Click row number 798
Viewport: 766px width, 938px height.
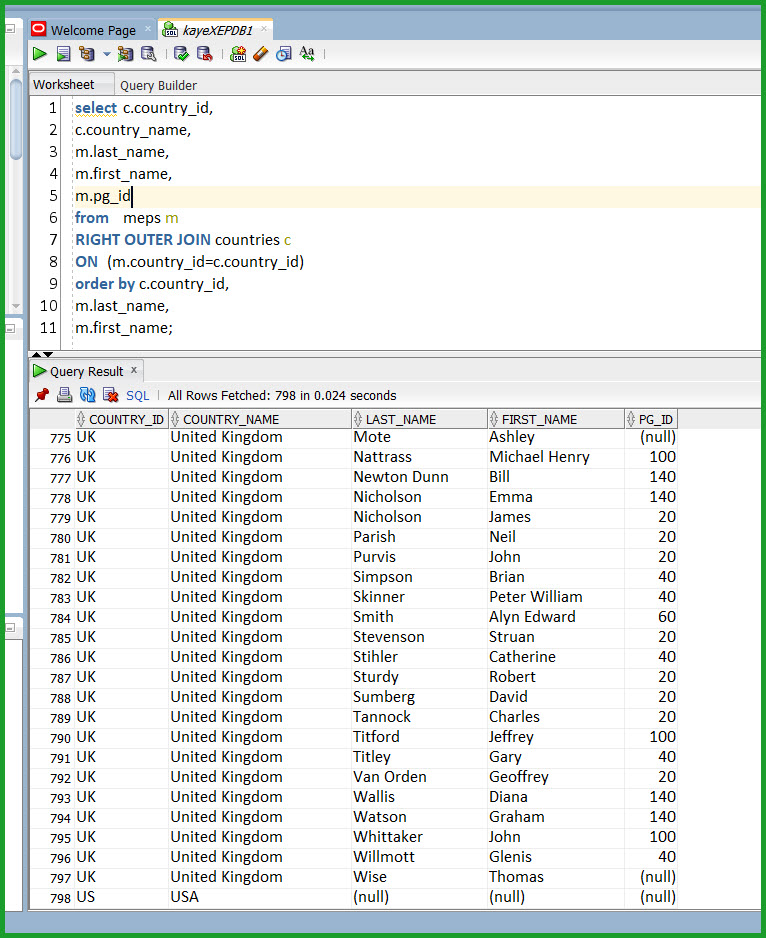pyautogui.click(x=60, y=899)
